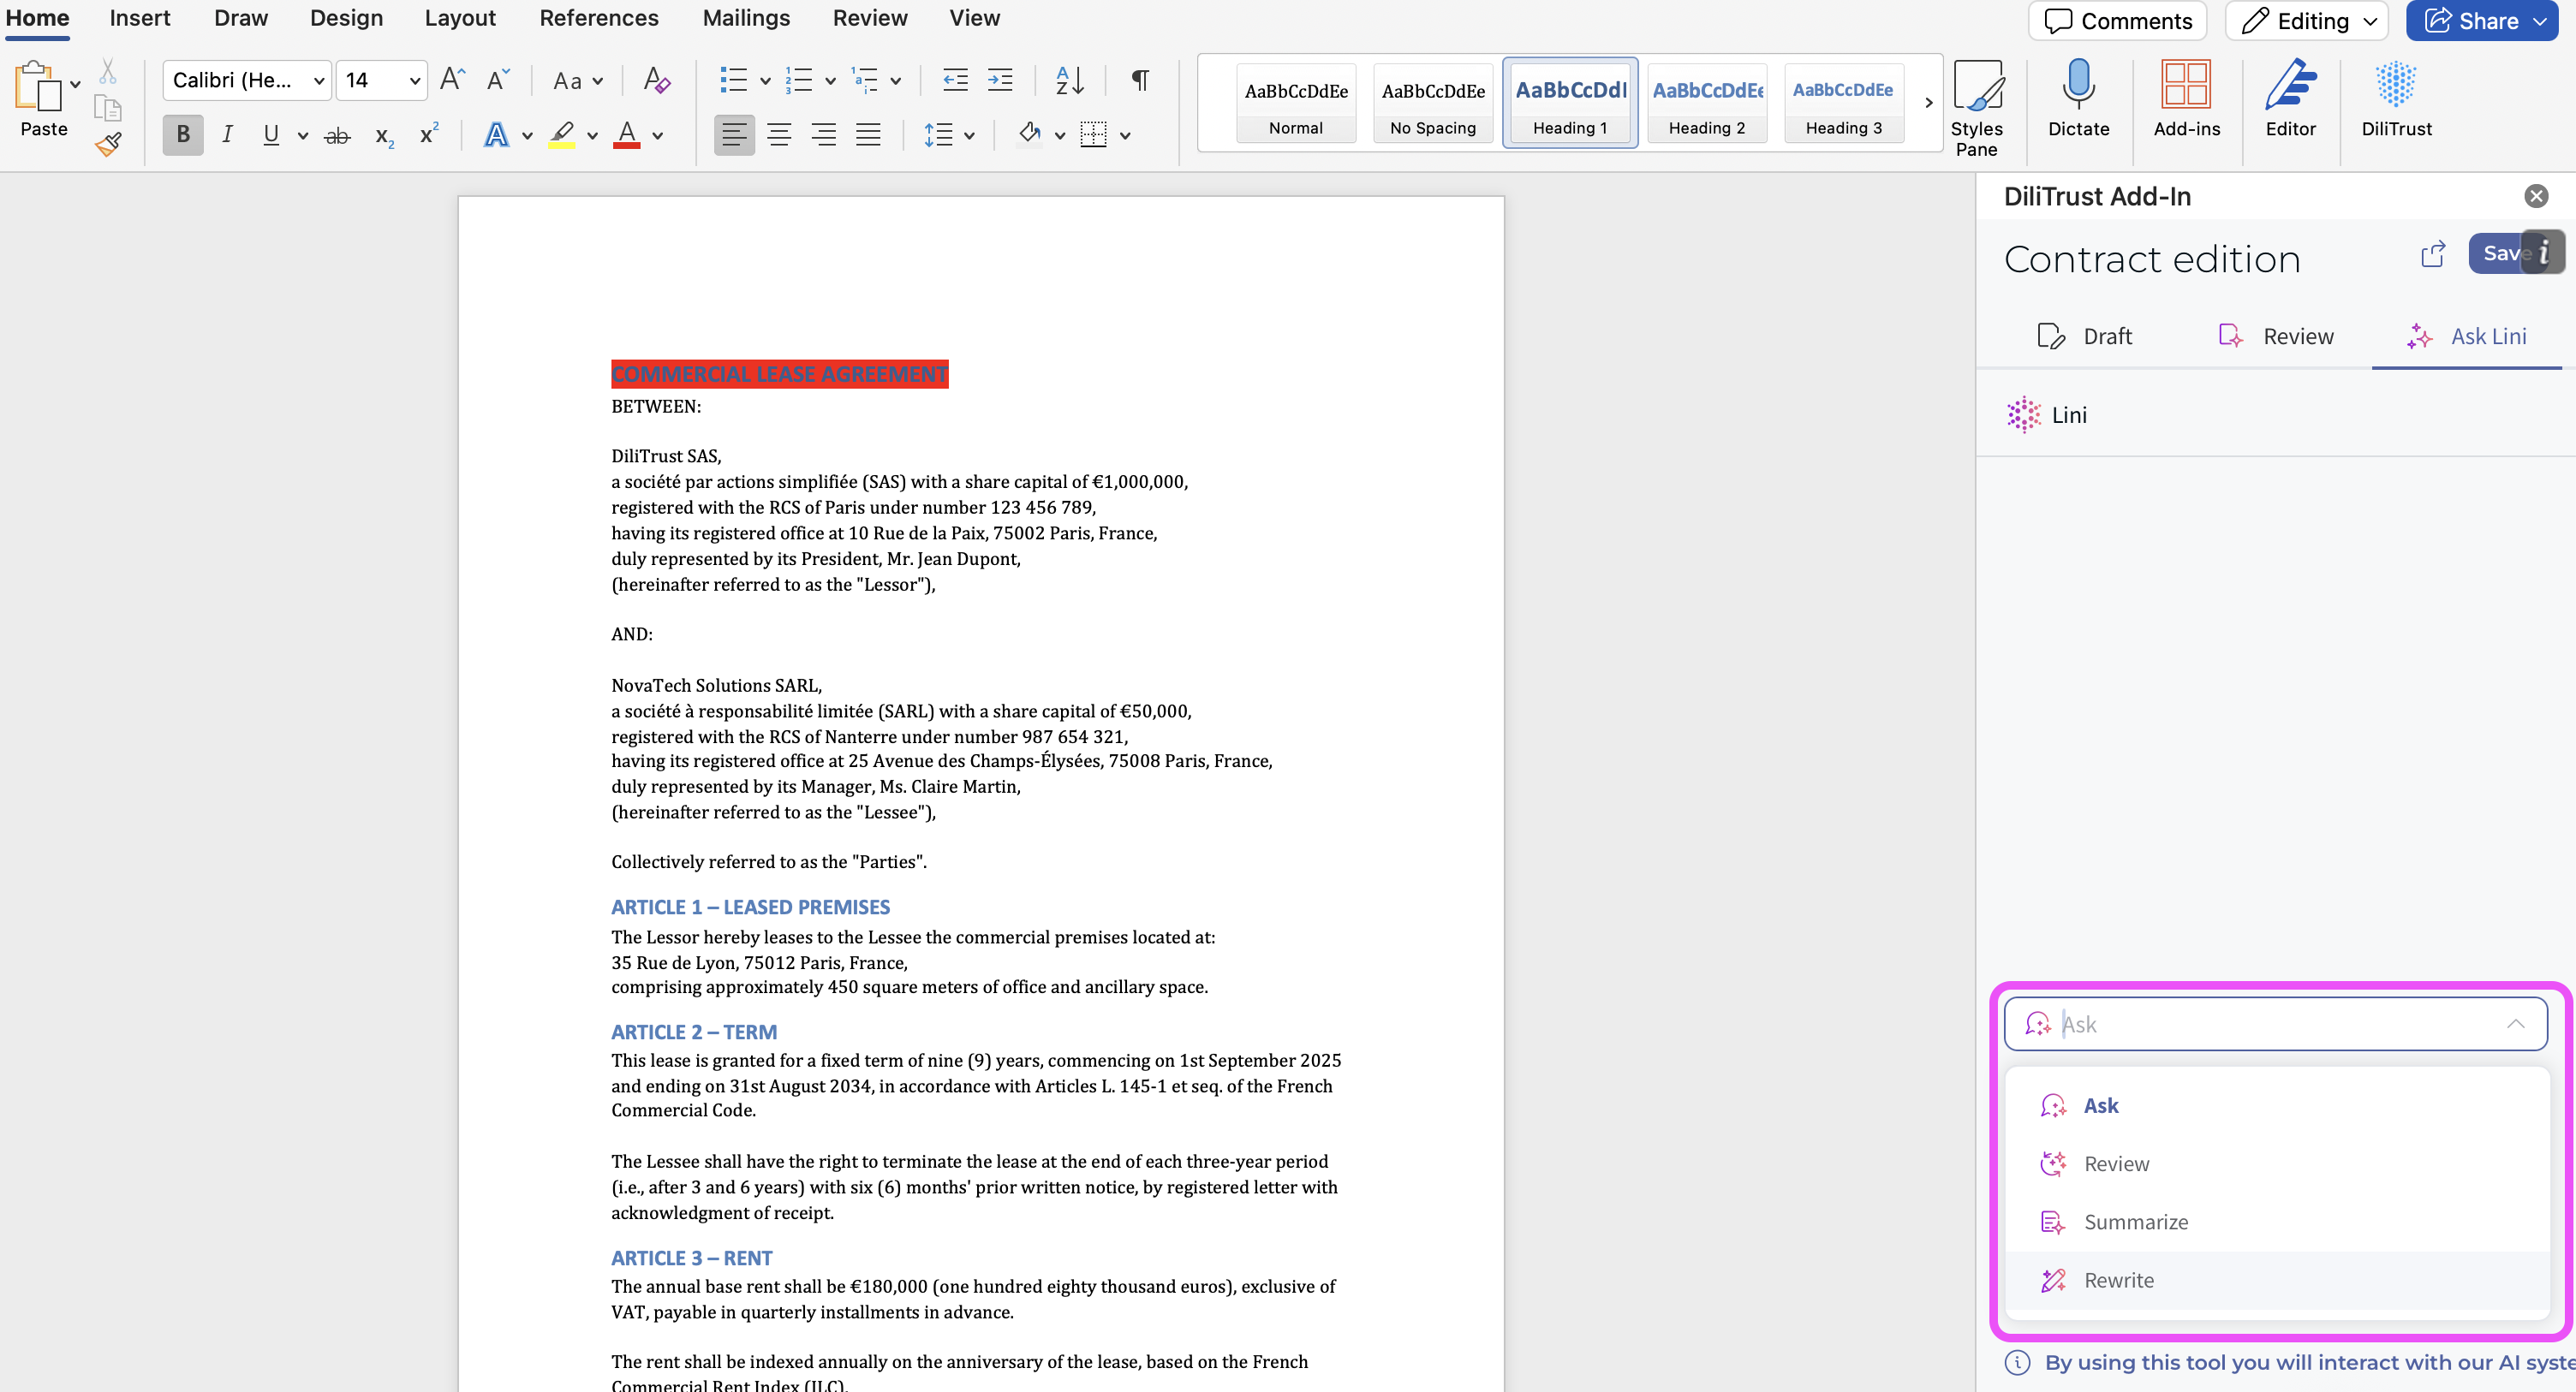The height and width of the screenshot is (1392, 2576).
Task: Collapse the Ask mode selector chevron
Action: 2515,1024
